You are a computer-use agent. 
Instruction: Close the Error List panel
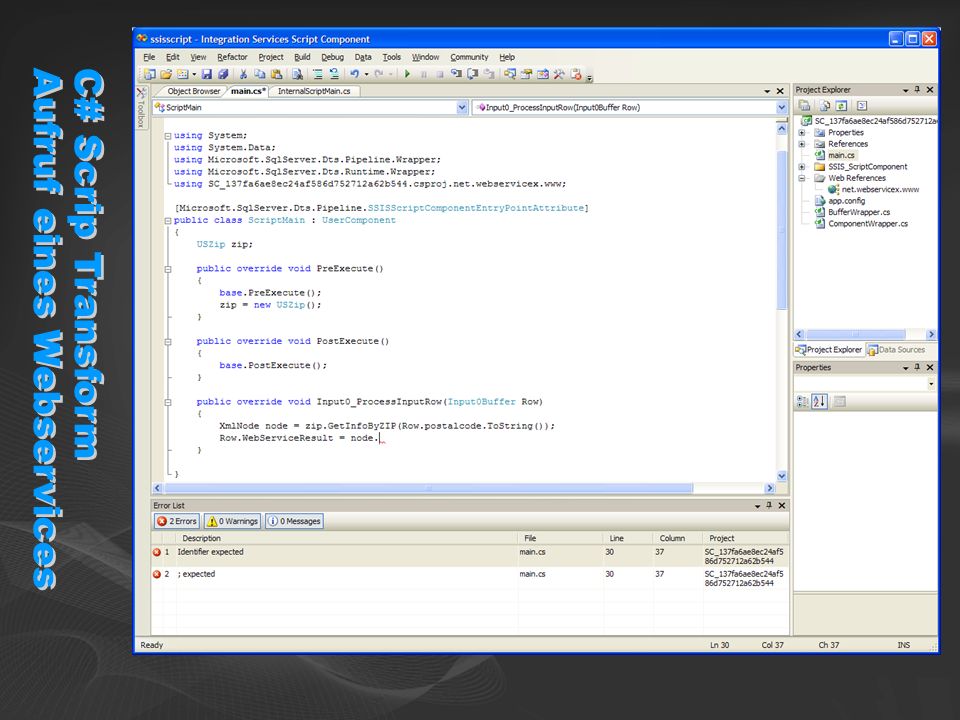782,505
